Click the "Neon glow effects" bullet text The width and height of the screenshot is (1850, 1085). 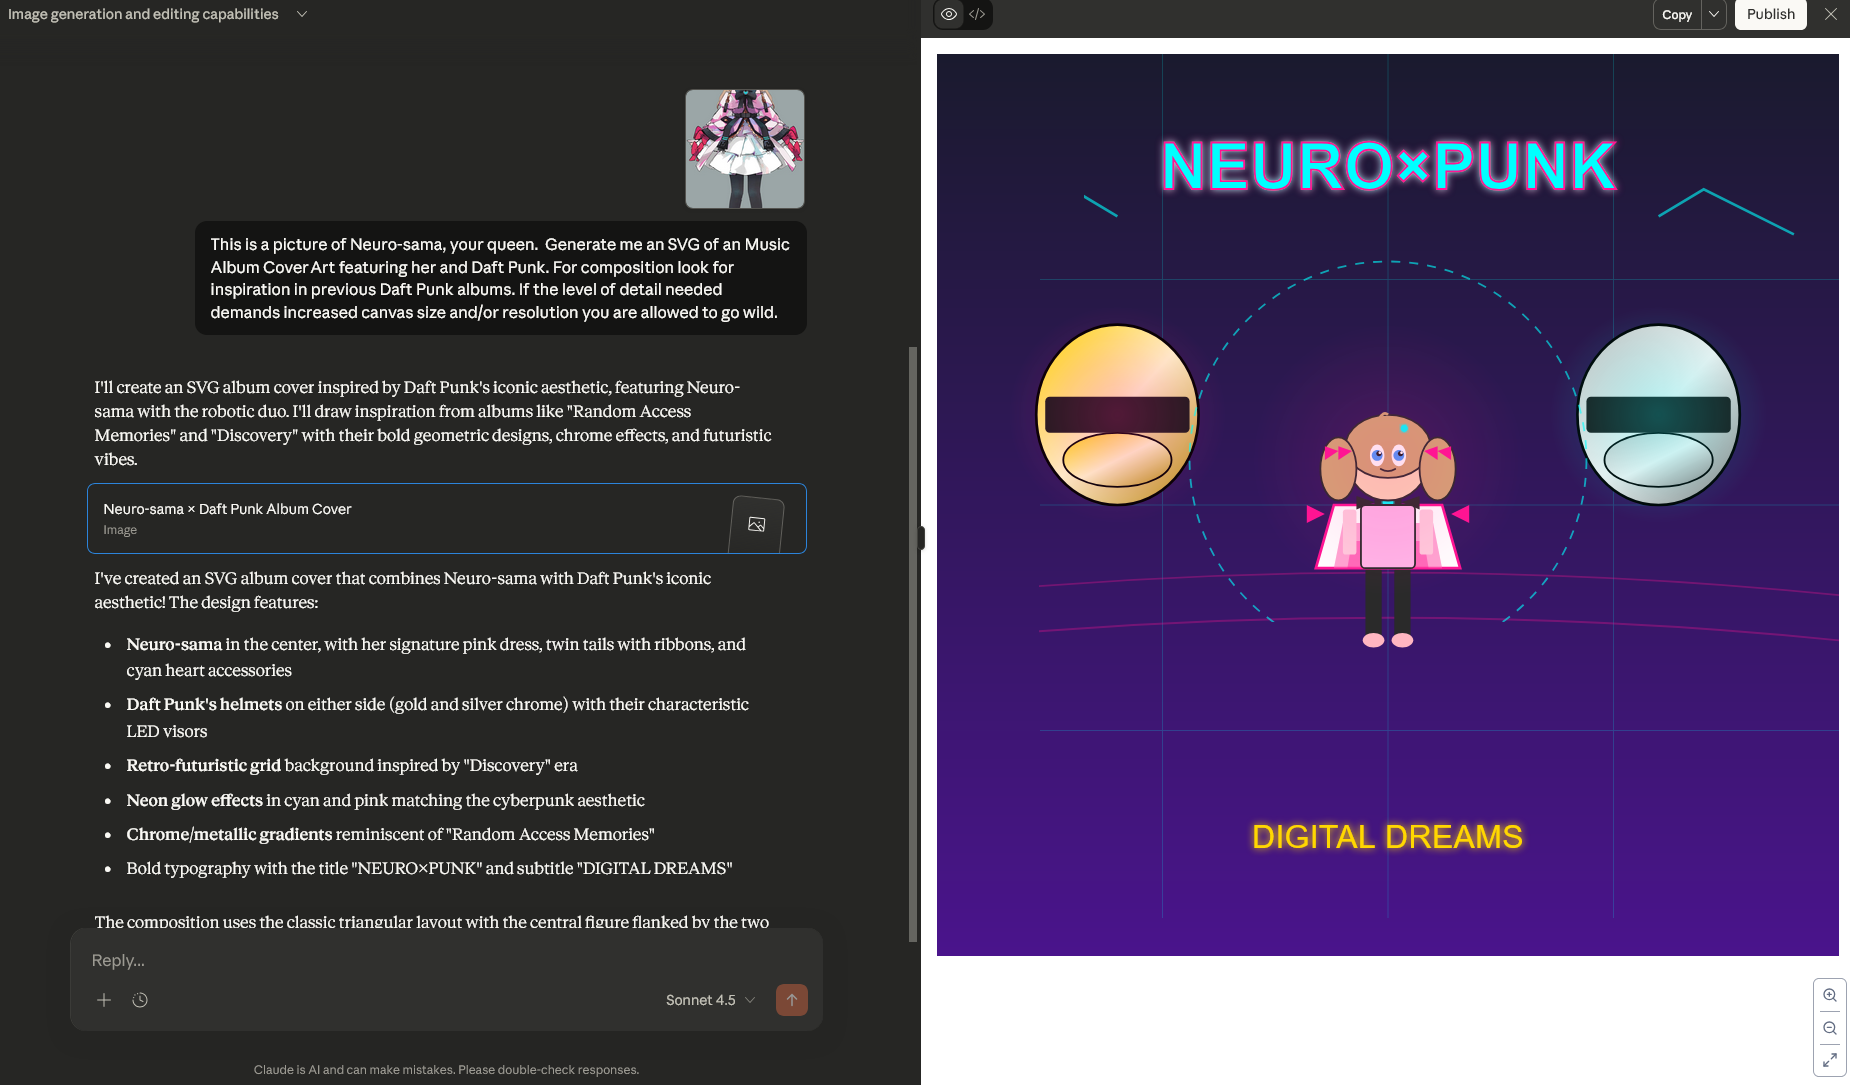point(385,800)
